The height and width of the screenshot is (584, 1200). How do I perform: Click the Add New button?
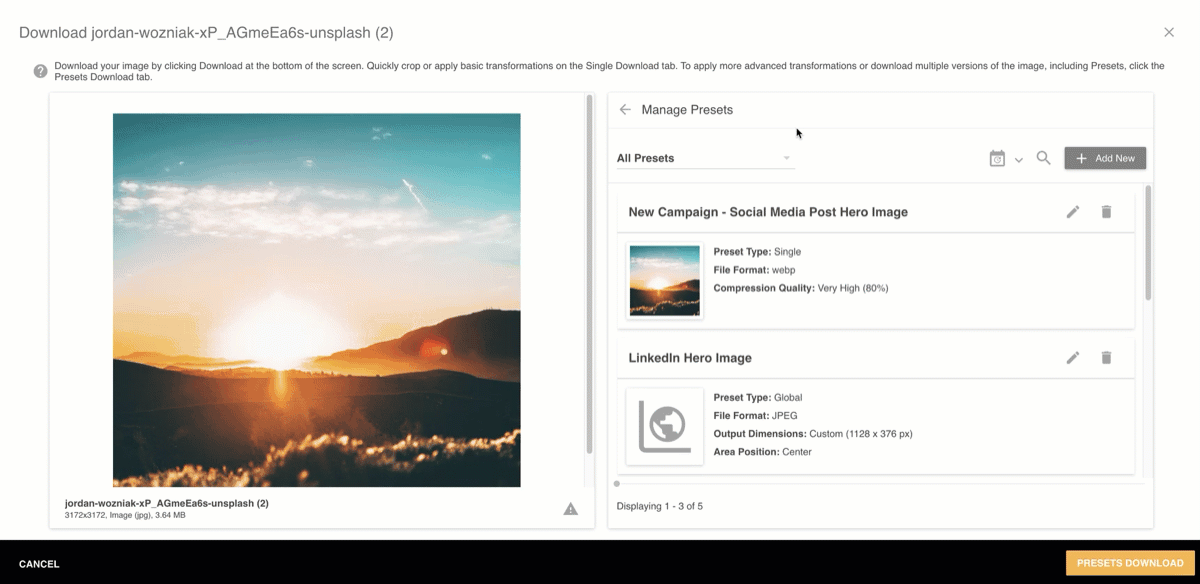(1105, 158)
